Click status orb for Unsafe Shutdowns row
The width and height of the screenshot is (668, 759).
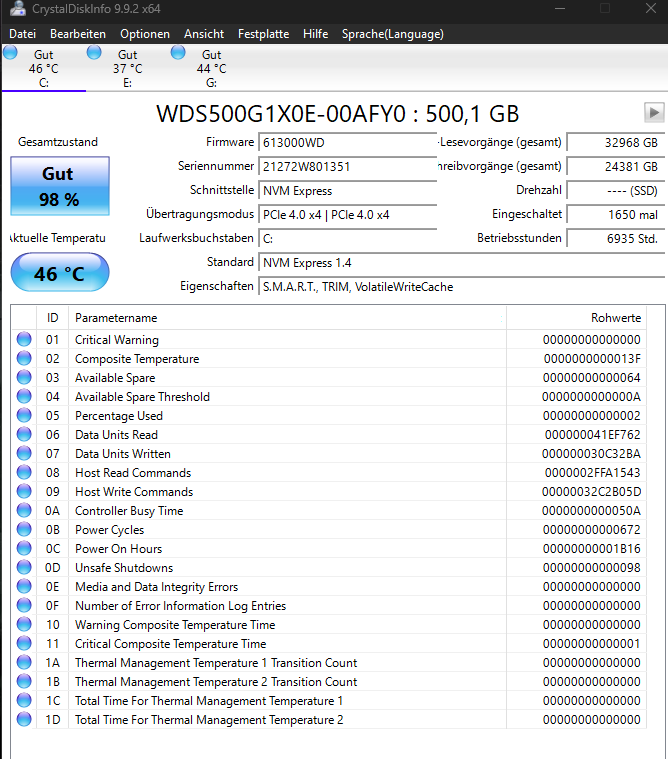coord(24,567)
